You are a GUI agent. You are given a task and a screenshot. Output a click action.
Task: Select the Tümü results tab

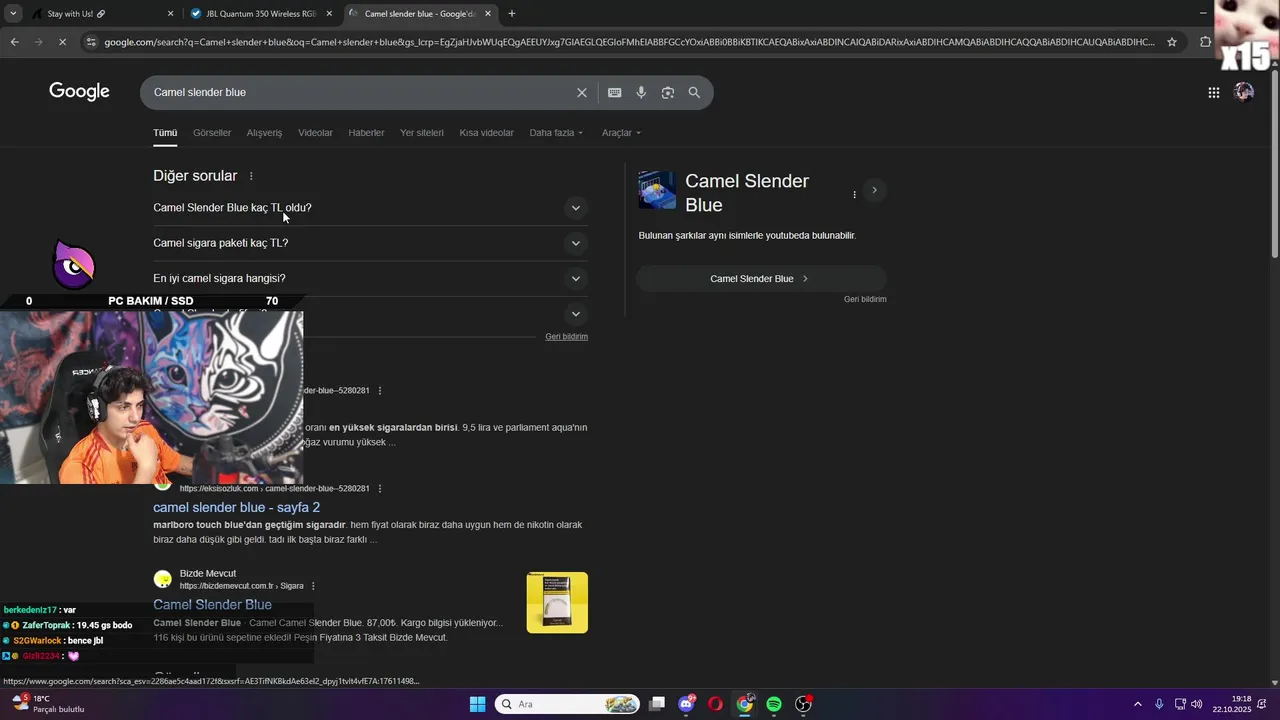165,132
